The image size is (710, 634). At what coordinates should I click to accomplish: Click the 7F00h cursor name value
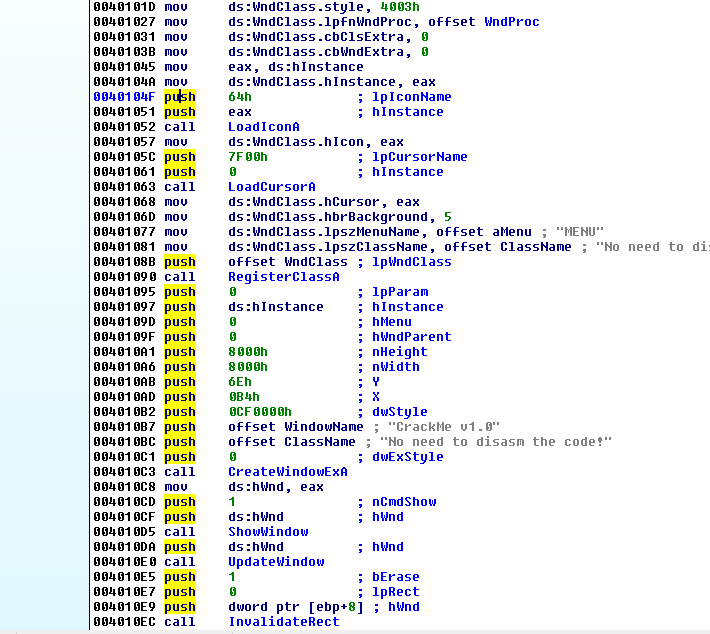tap(246, 157)
